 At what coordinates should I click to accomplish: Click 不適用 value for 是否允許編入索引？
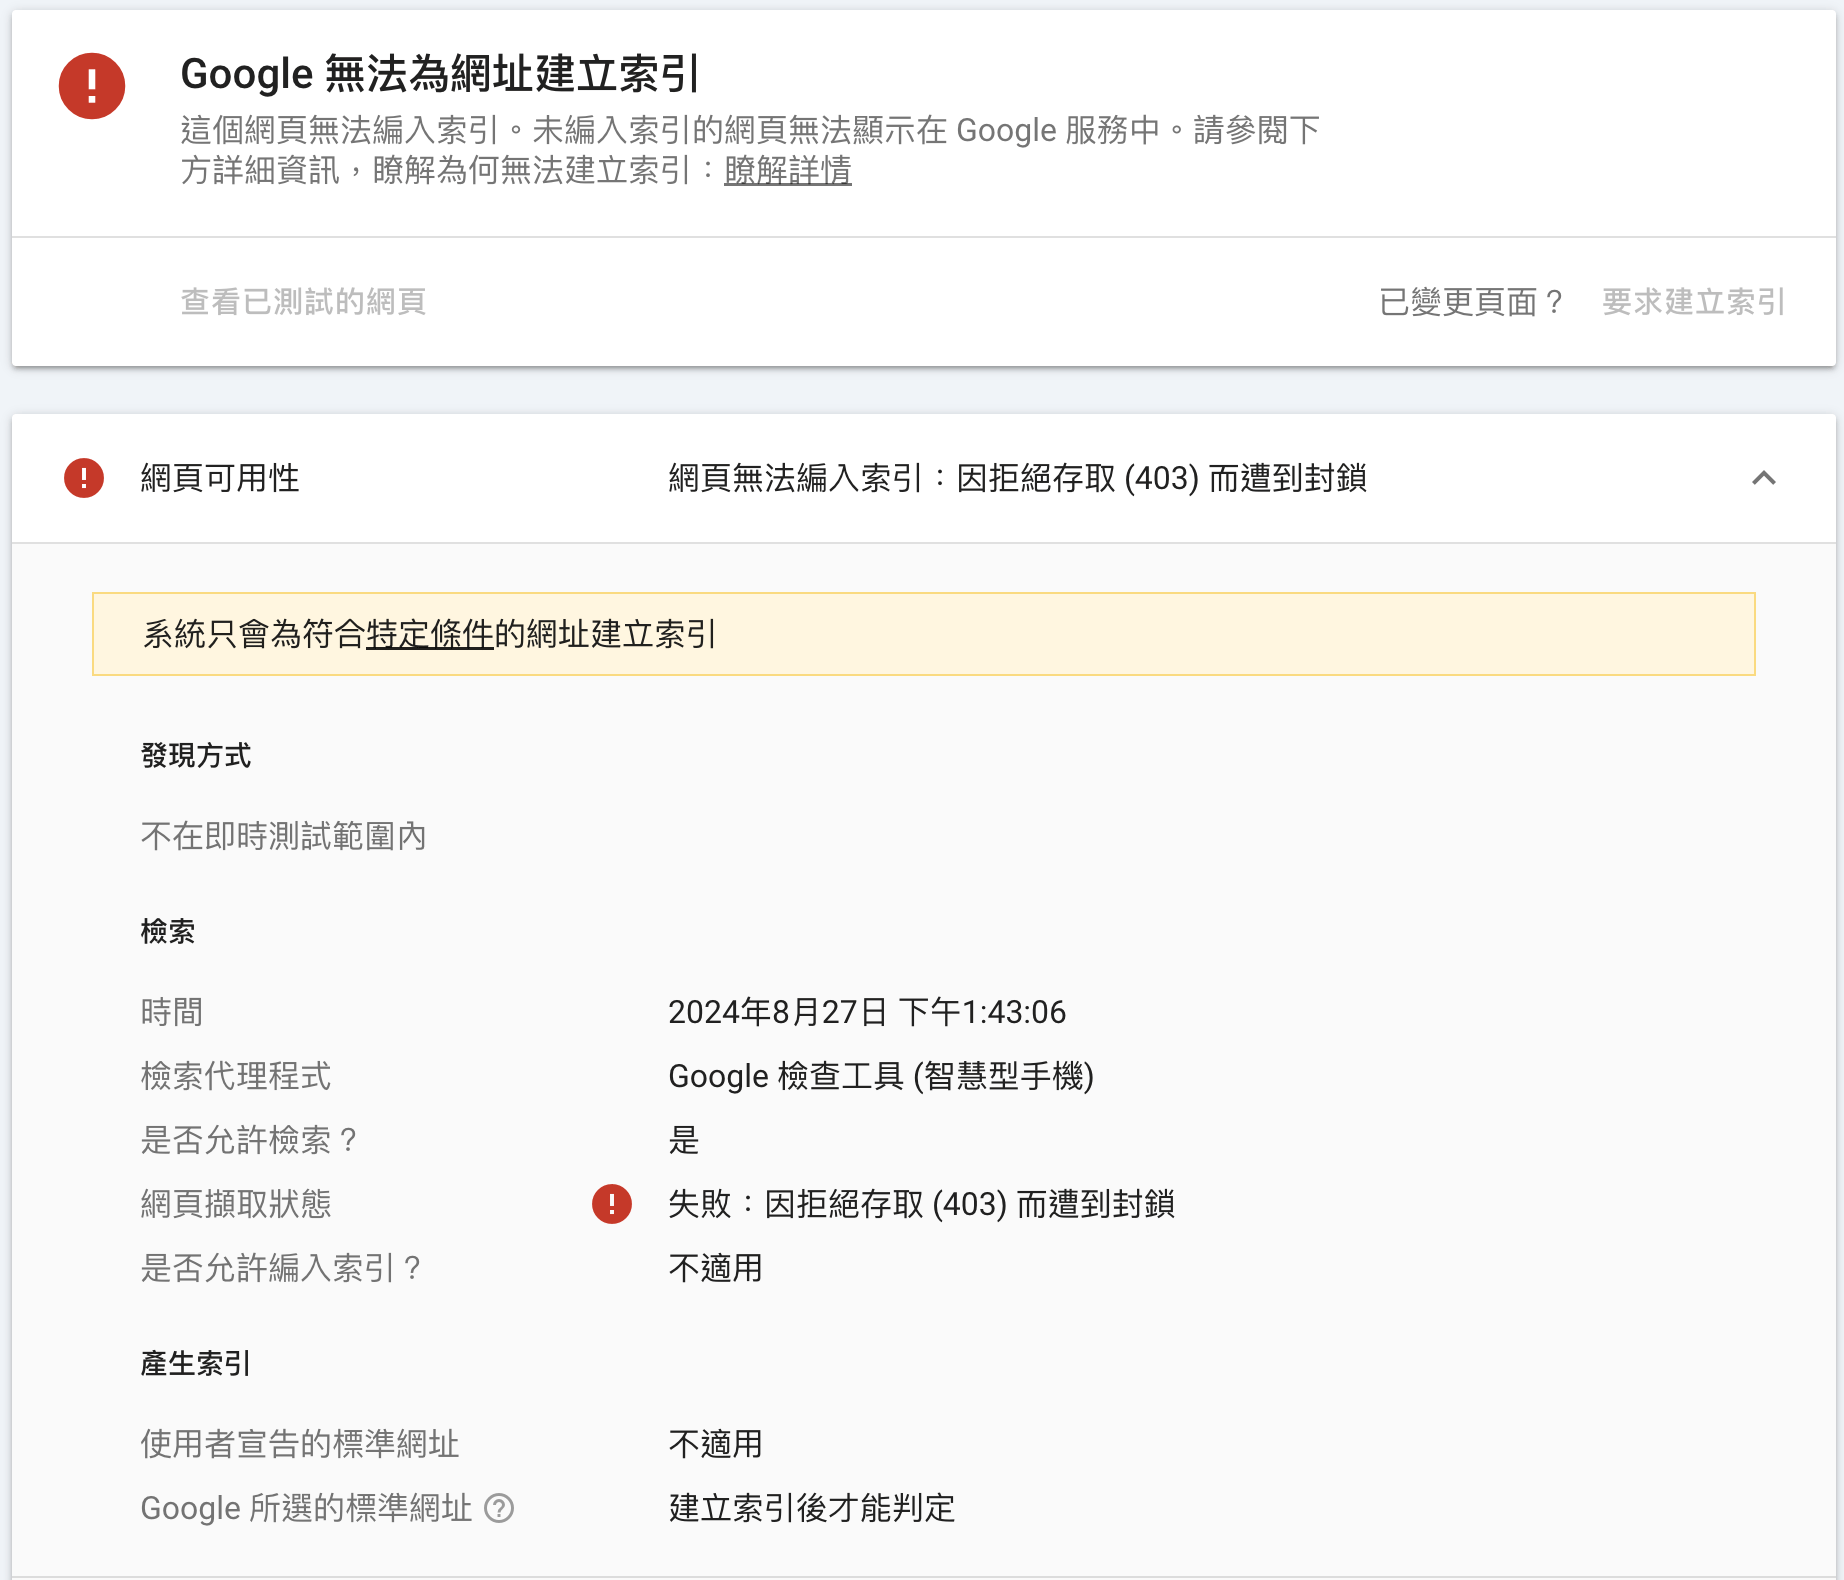point(716,1268)
